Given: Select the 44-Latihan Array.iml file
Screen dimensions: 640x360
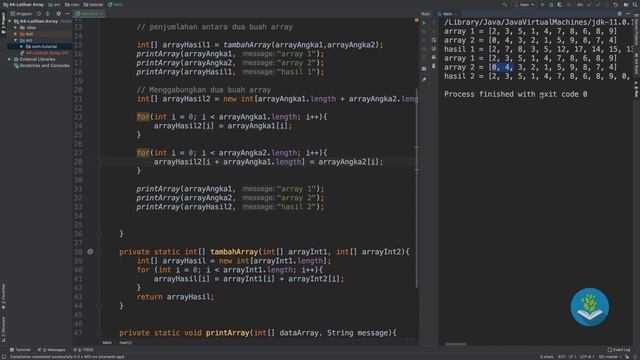Looking at the screenshot, I should pyautogui.click(x=47, y=53).
